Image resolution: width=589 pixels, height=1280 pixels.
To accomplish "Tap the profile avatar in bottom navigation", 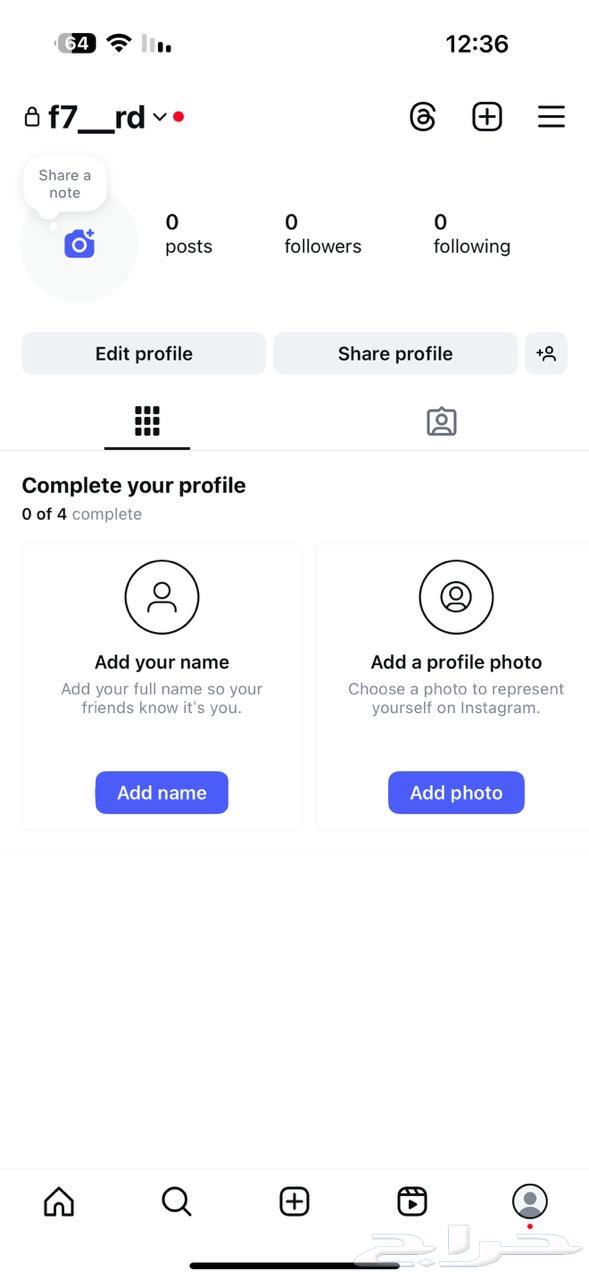I will click(x=529, y=1201).
